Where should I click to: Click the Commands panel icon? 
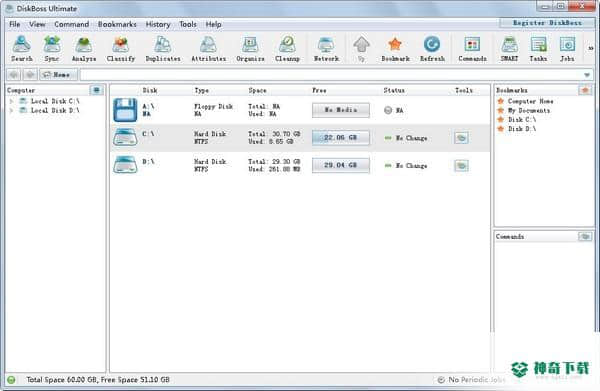[x=585, y=236]
